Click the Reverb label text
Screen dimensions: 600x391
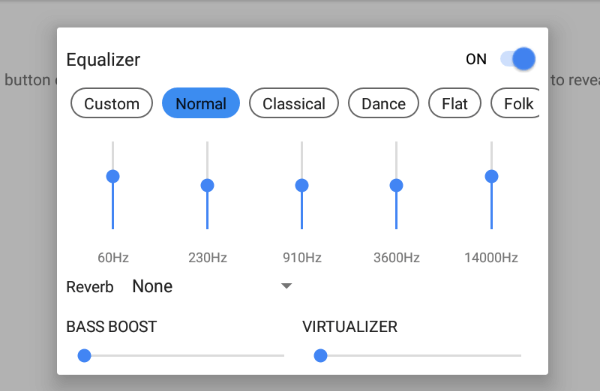coord(90,287)
